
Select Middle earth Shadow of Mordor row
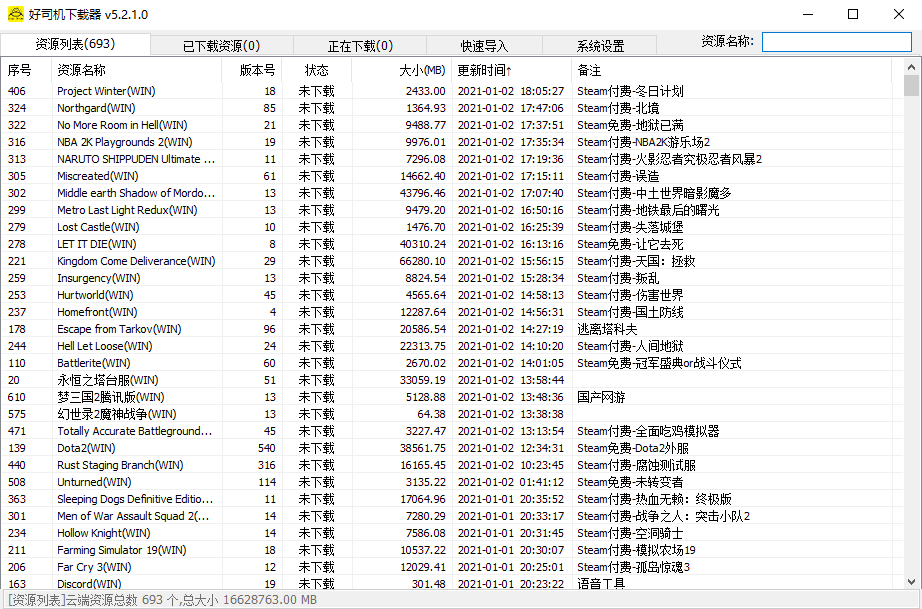(x=452, y=193)
